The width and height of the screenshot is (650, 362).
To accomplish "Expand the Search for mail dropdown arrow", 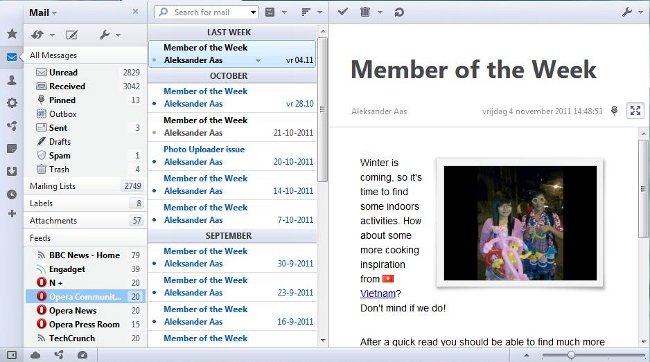I will point(253,12).
